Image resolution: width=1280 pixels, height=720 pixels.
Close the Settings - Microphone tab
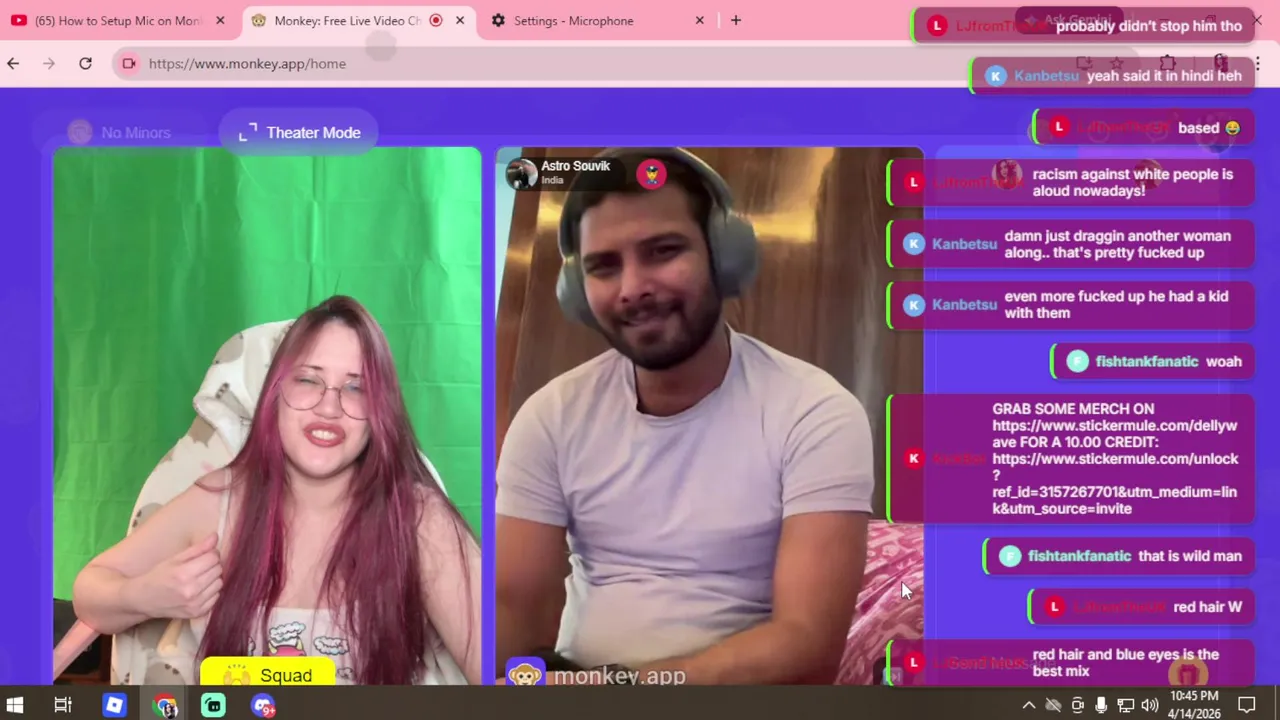click(x=700, y=20)
